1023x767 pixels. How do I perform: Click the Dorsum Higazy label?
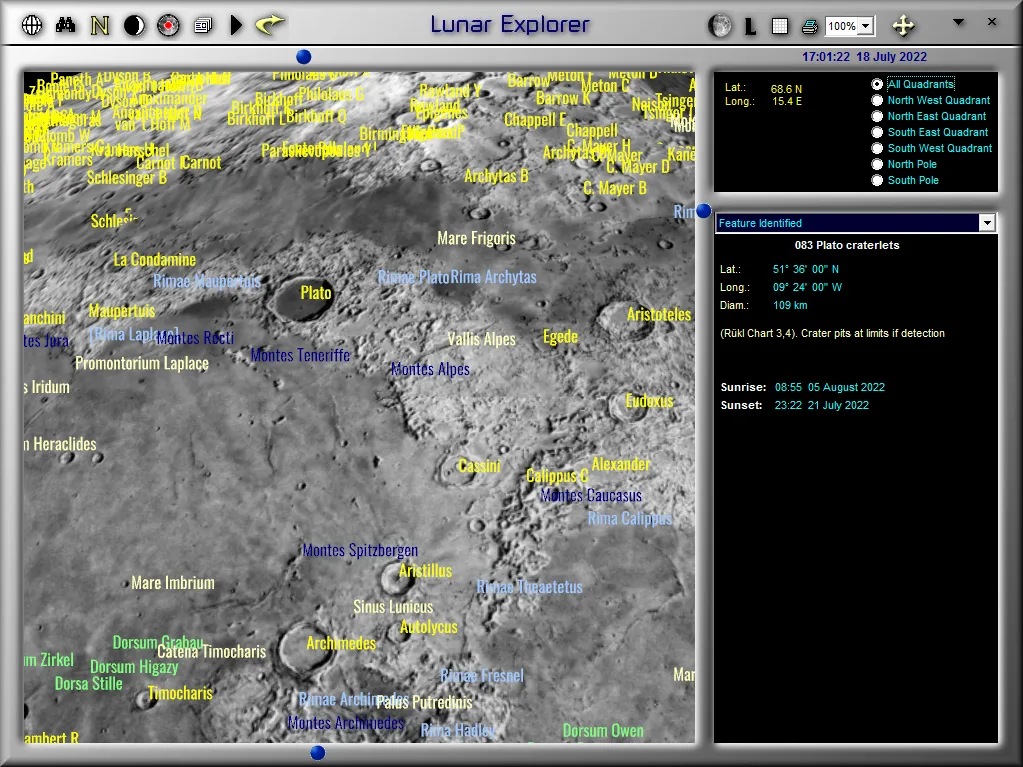point(134,667)
